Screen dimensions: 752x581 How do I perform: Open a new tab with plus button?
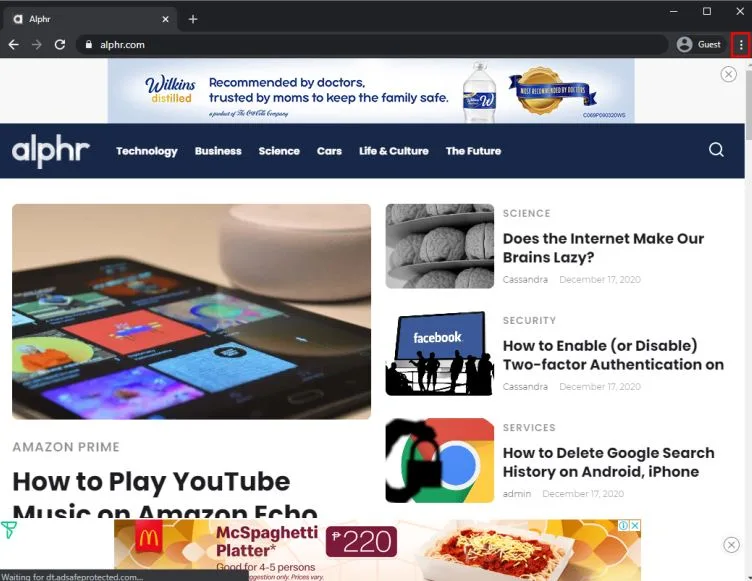point(193,19)
